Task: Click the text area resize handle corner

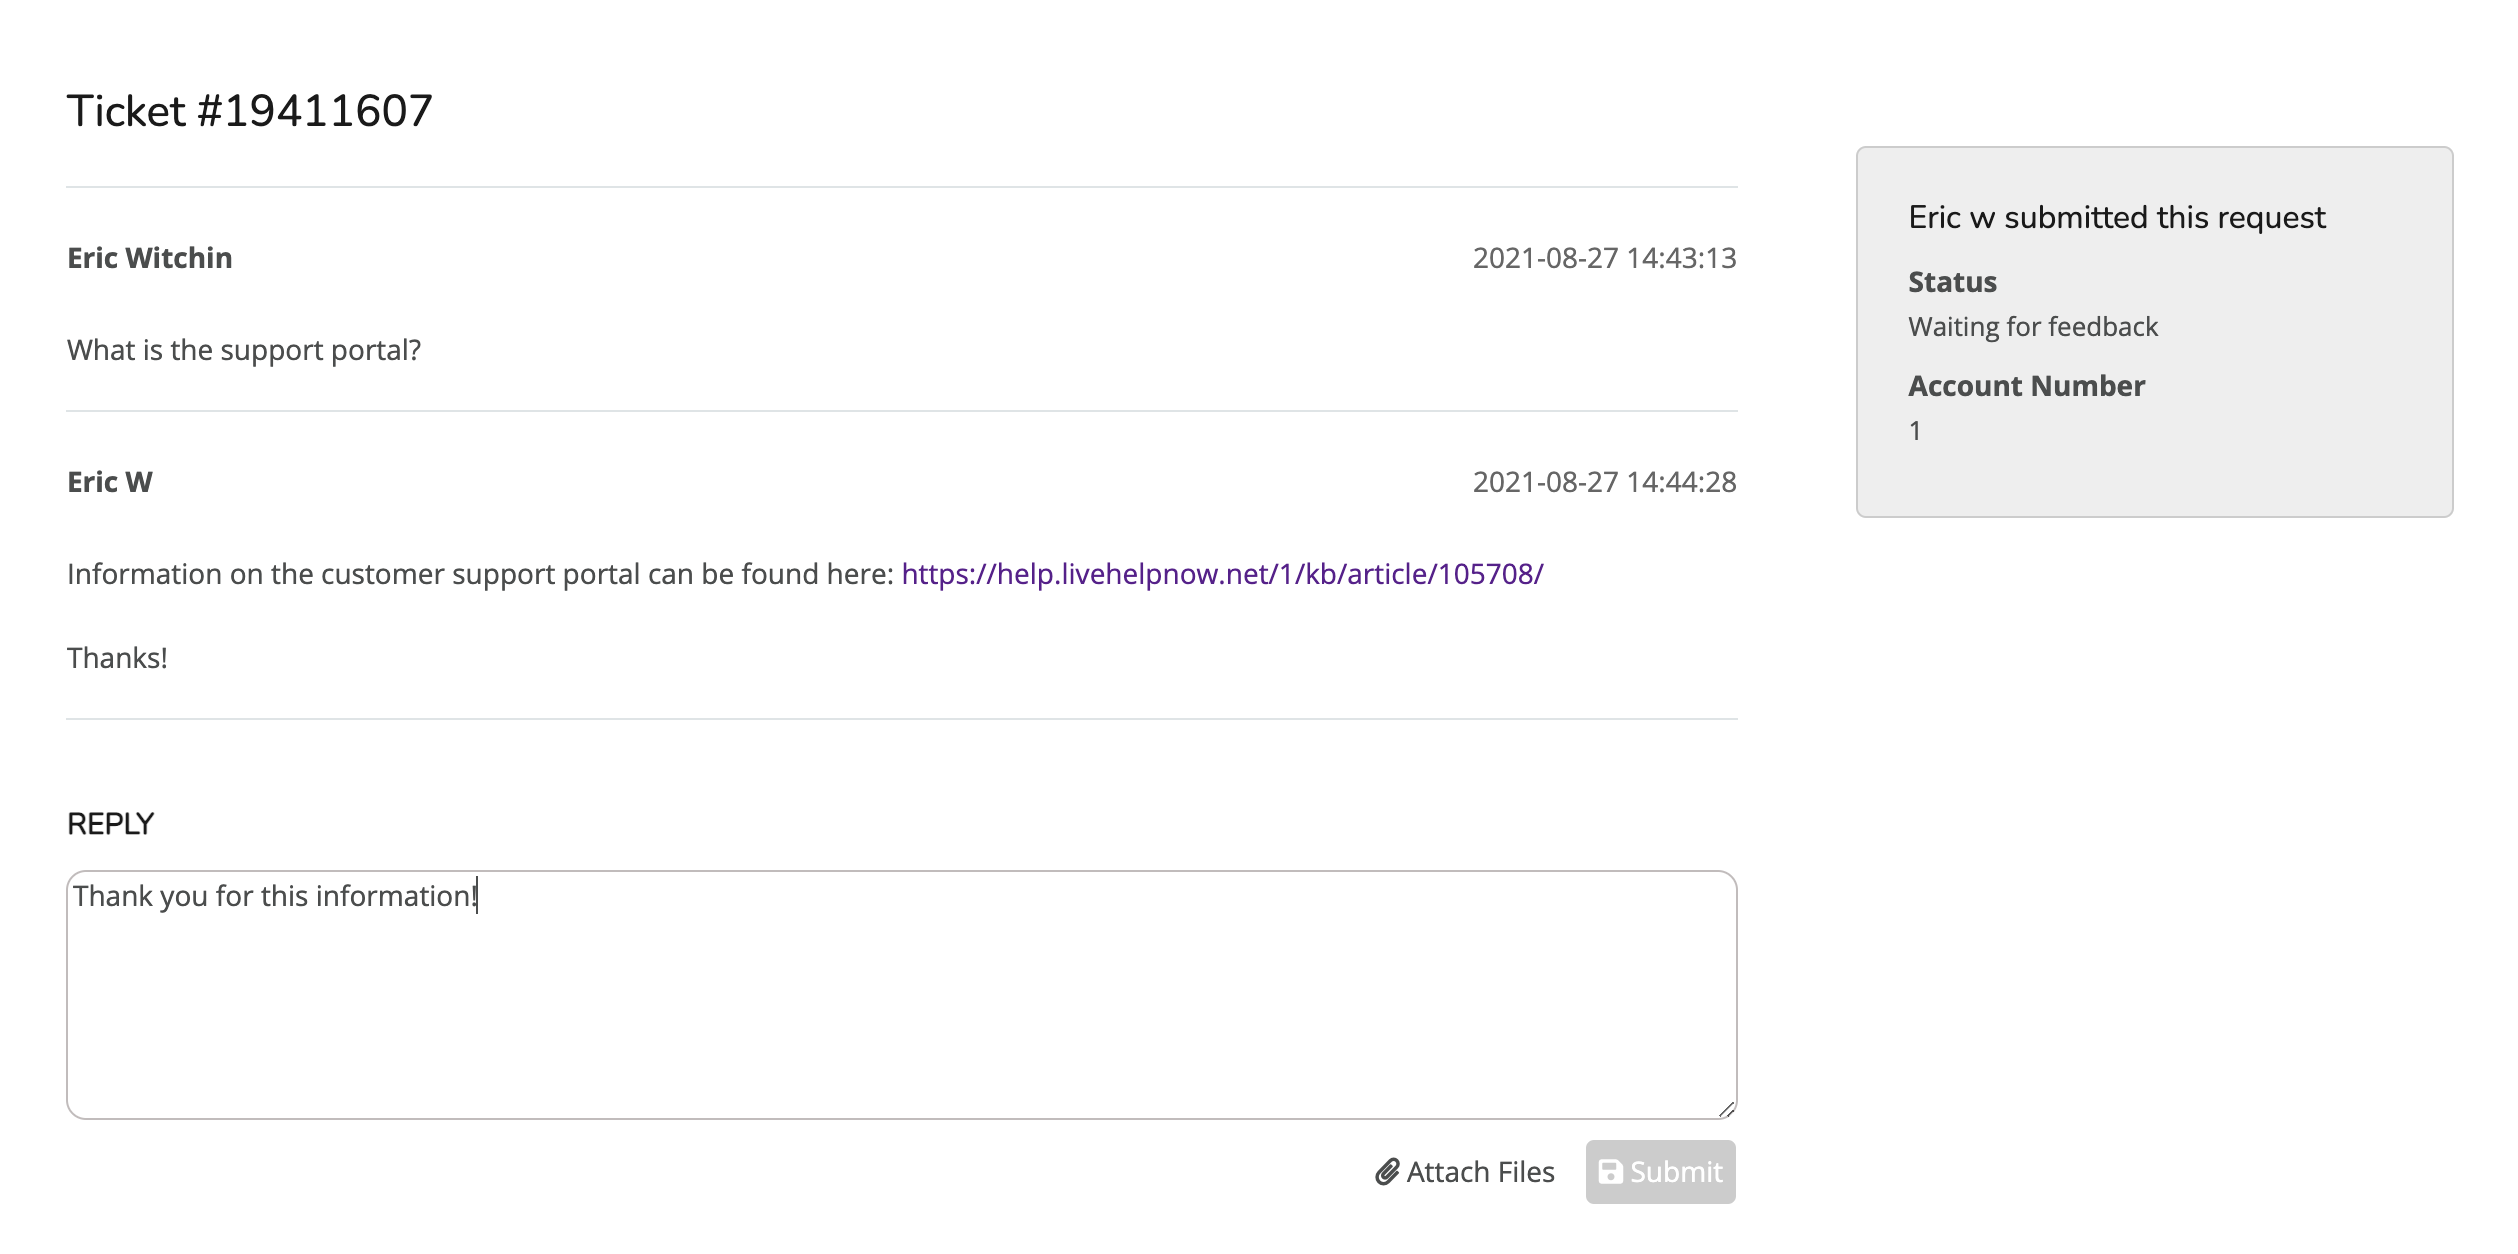Action: (x=1726, y=1109)
